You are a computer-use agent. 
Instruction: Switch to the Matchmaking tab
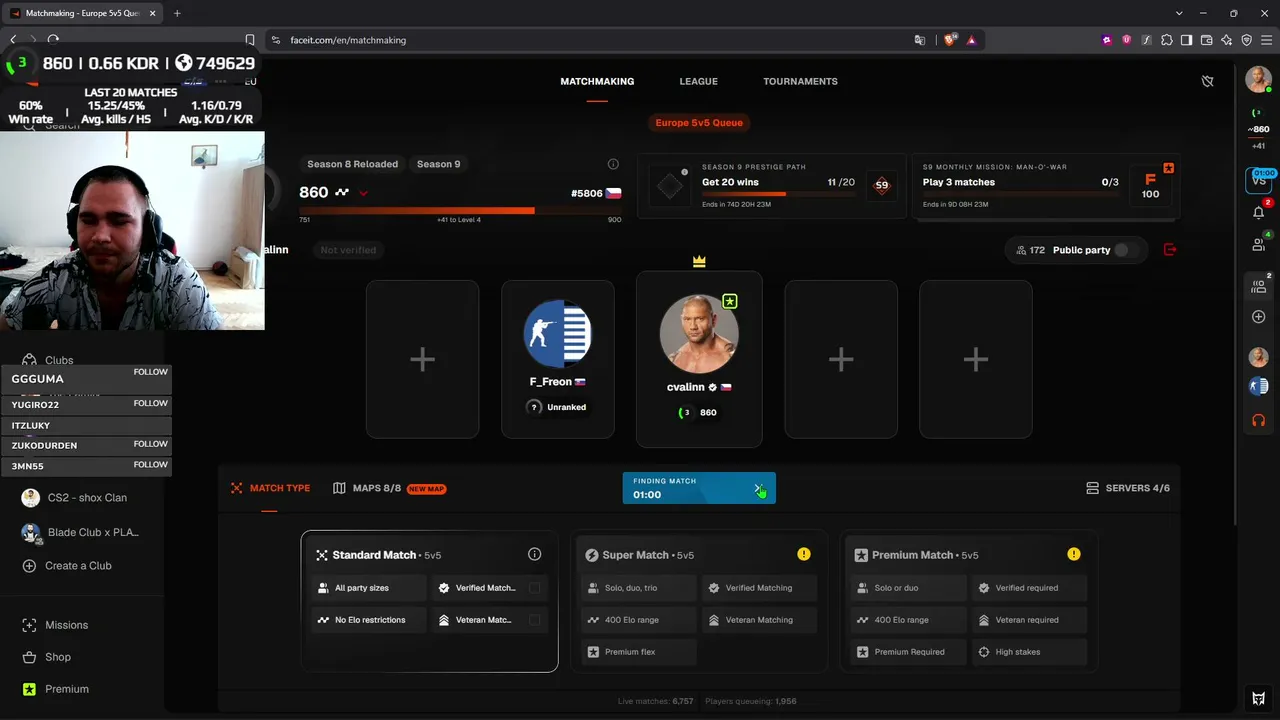pyautogui.click(x=597, y=81)
